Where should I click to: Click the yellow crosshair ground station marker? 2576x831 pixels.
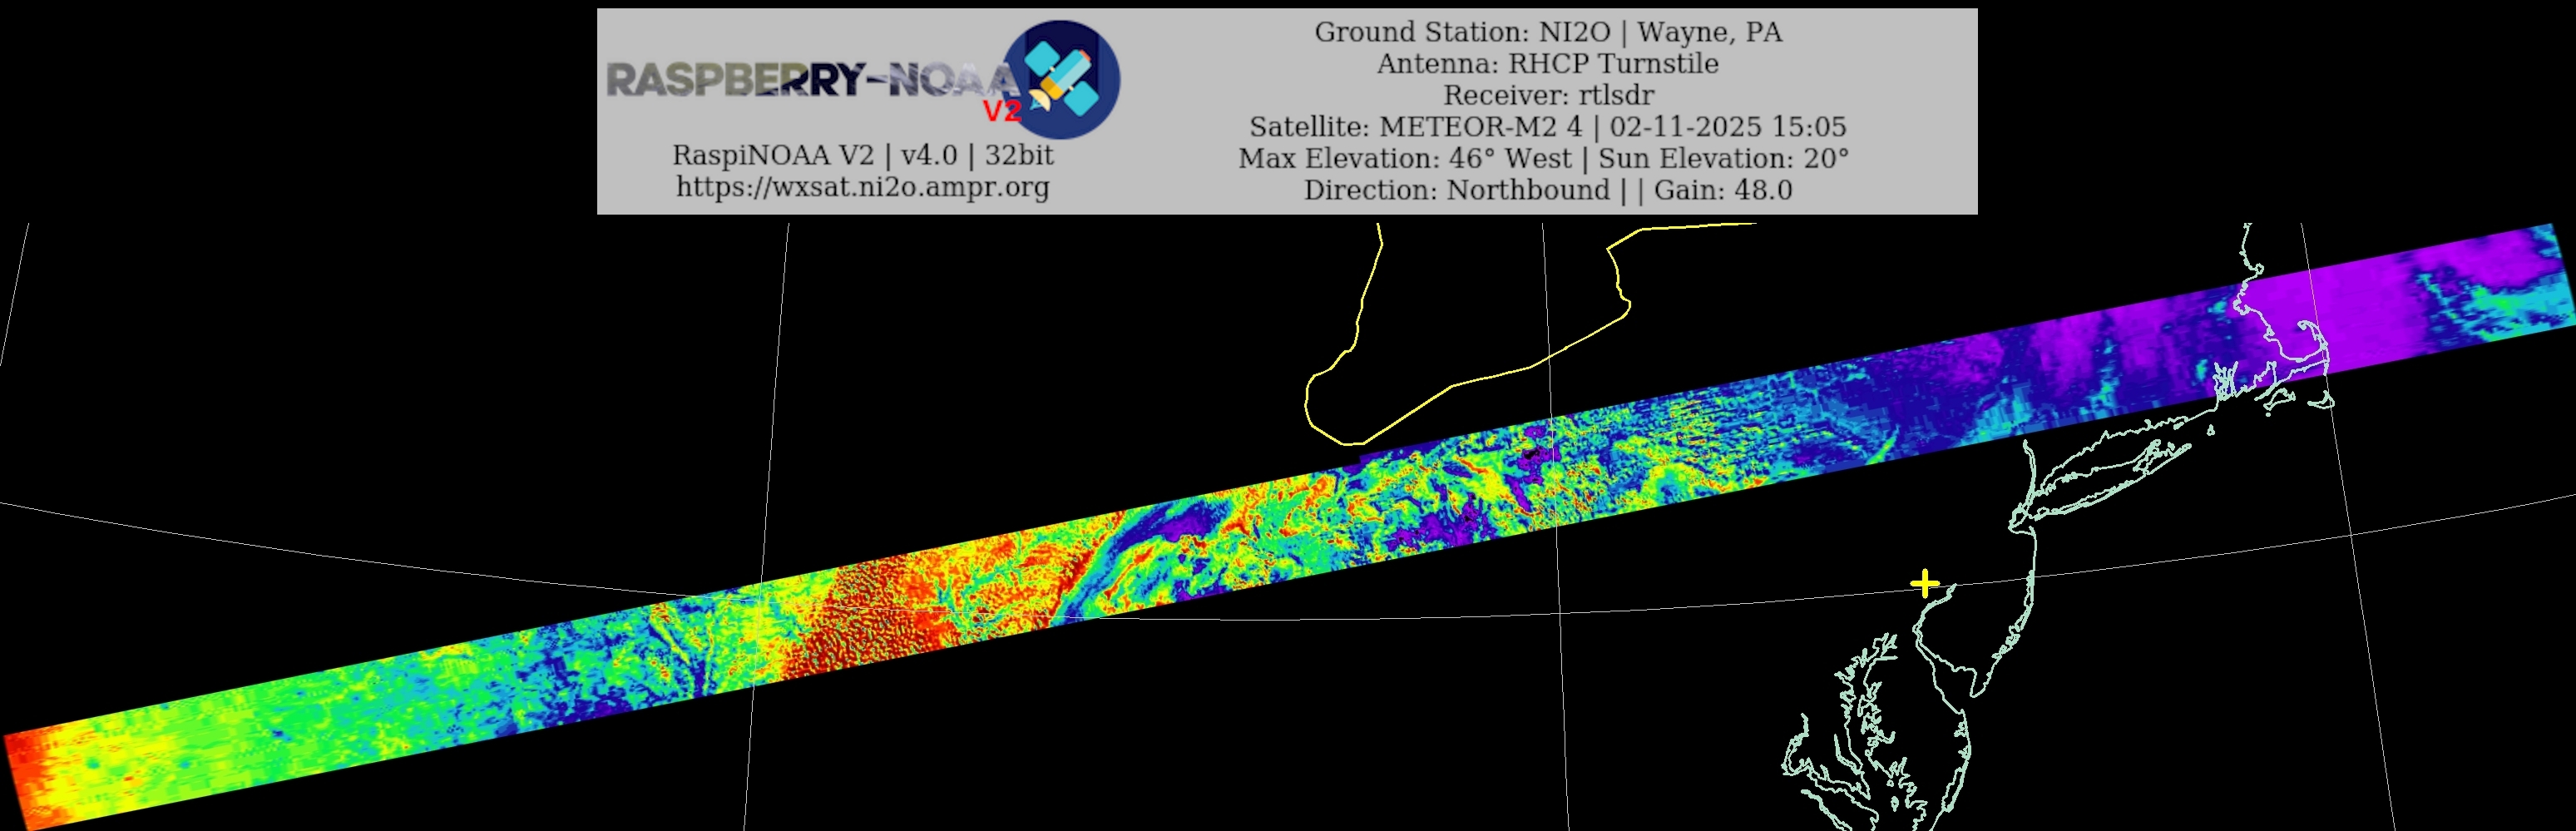1924,583
